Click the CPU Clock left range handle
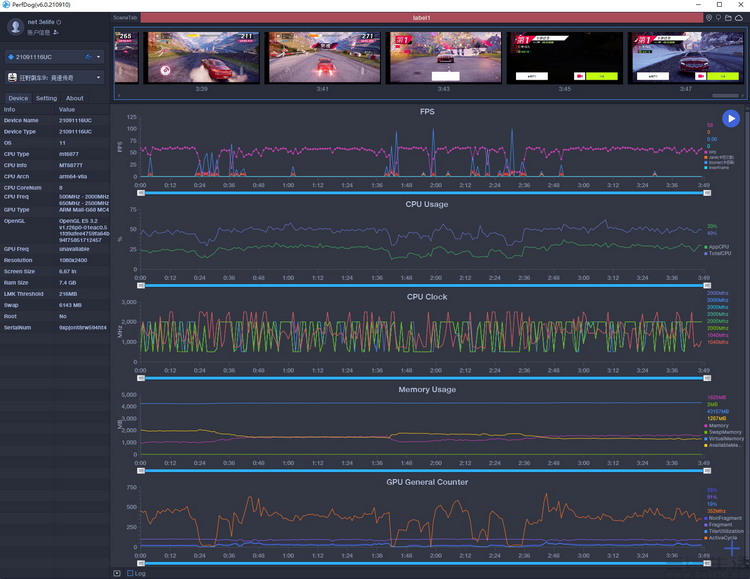This screenshot has height=579, width=750. tap(141, 378)
